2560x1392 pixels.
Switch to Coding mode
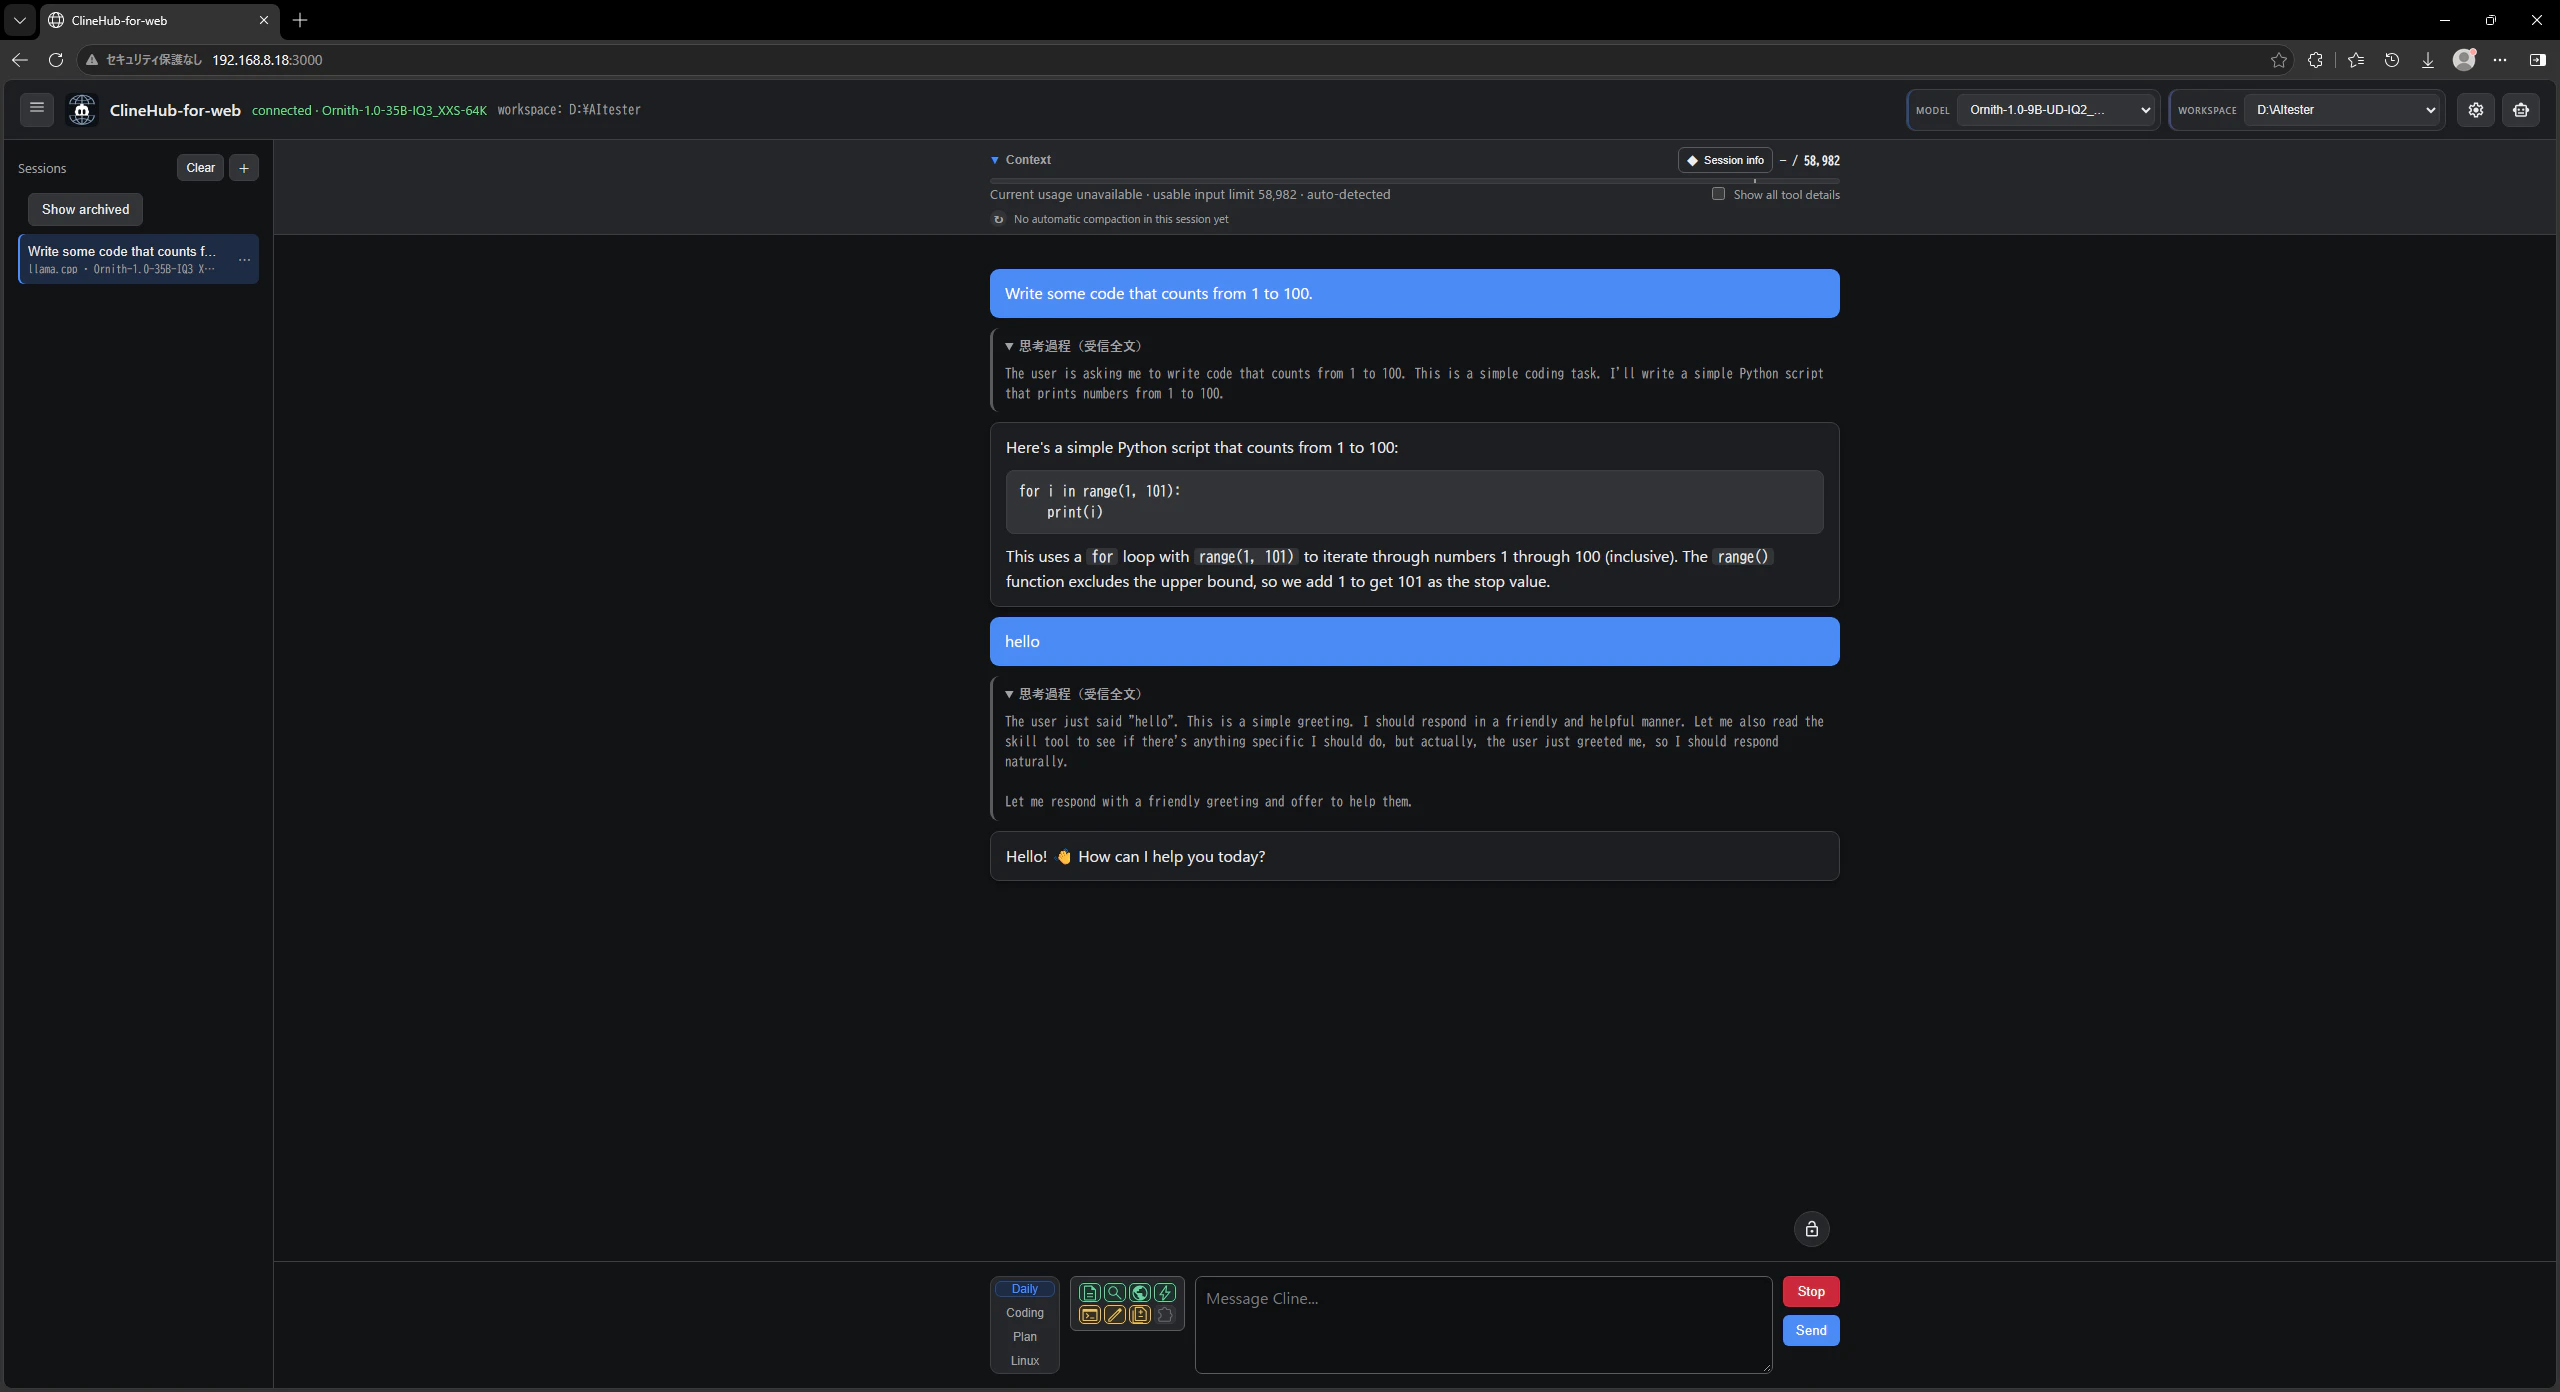click(x=1024, y=1313)
